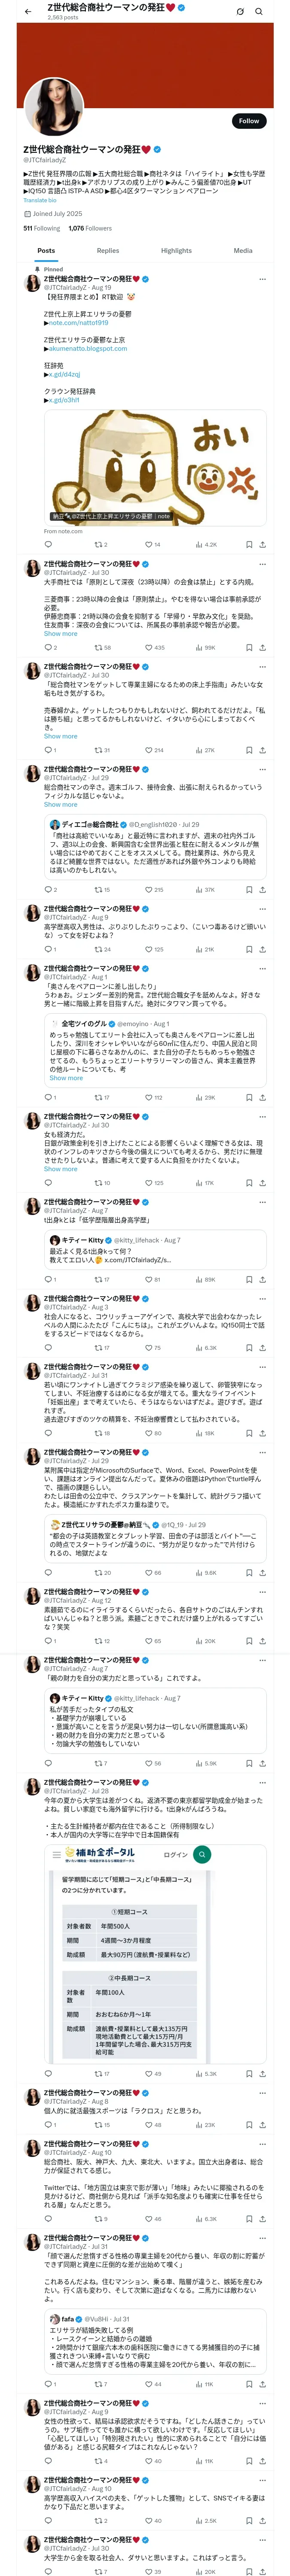This screenshot has width=290, height=2576.
Task: Share the pinned post
Action: point(263,545)
